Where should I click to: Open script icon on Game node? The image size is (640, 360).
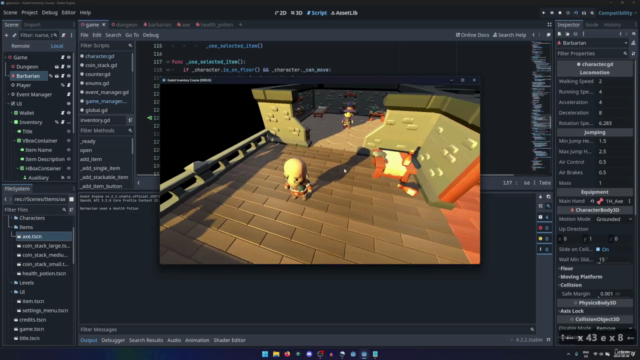[62, 58]
